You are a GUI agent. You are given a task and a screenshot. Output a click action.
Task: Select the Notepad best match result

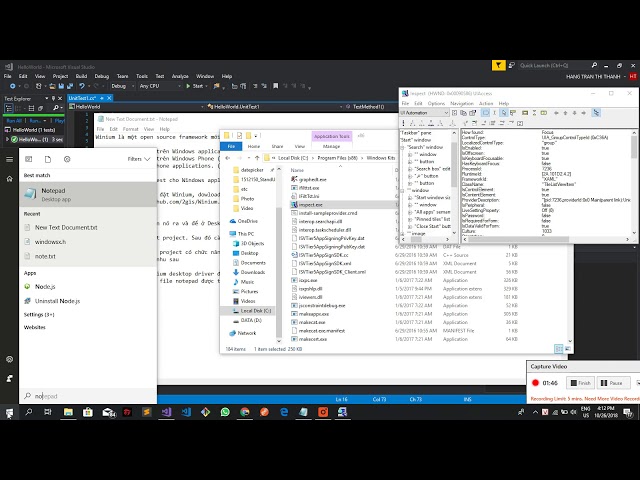88,194
